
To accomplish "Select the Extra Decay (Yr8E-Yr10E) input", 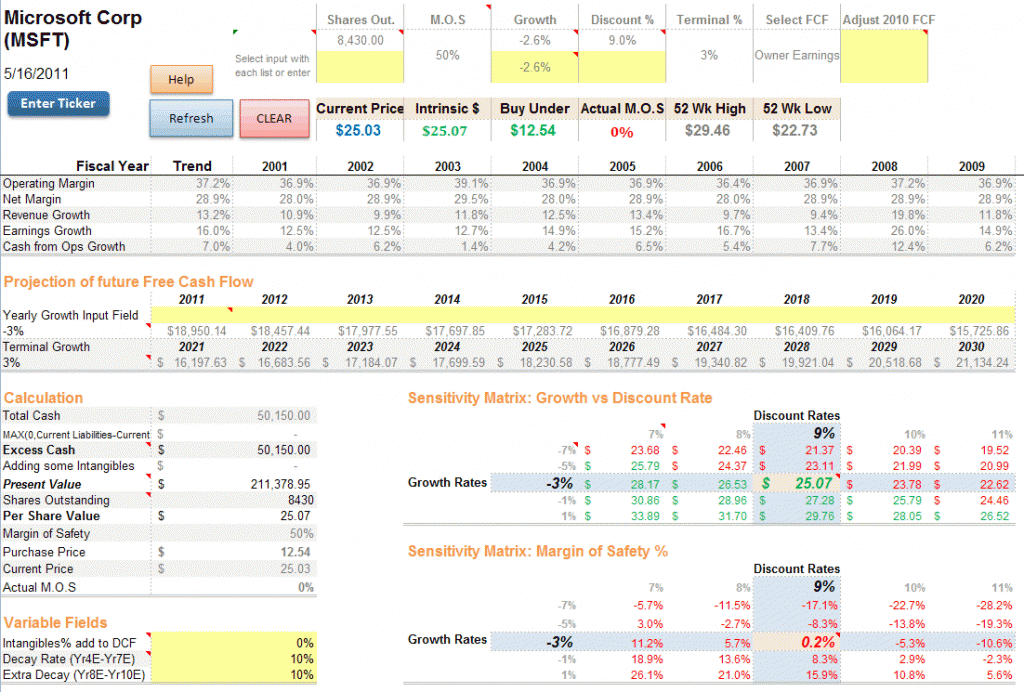I will pos(234,674).
